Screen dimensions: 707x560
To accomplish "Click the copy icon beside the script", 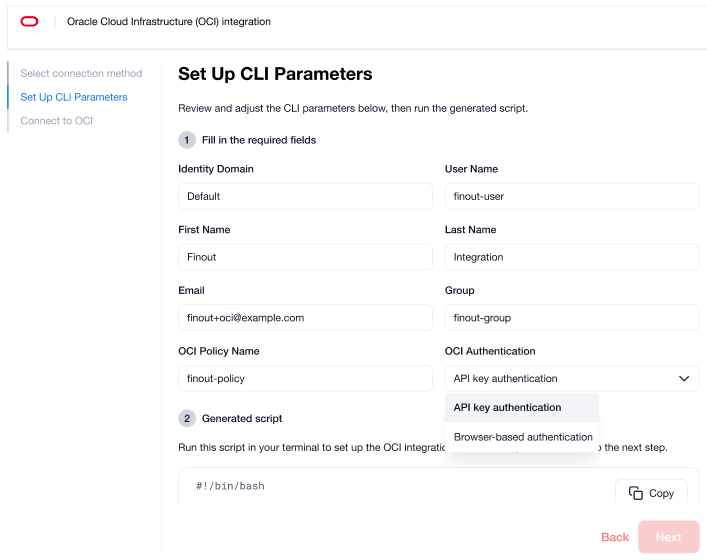I will pyautogui.click(x=636, y=493).
